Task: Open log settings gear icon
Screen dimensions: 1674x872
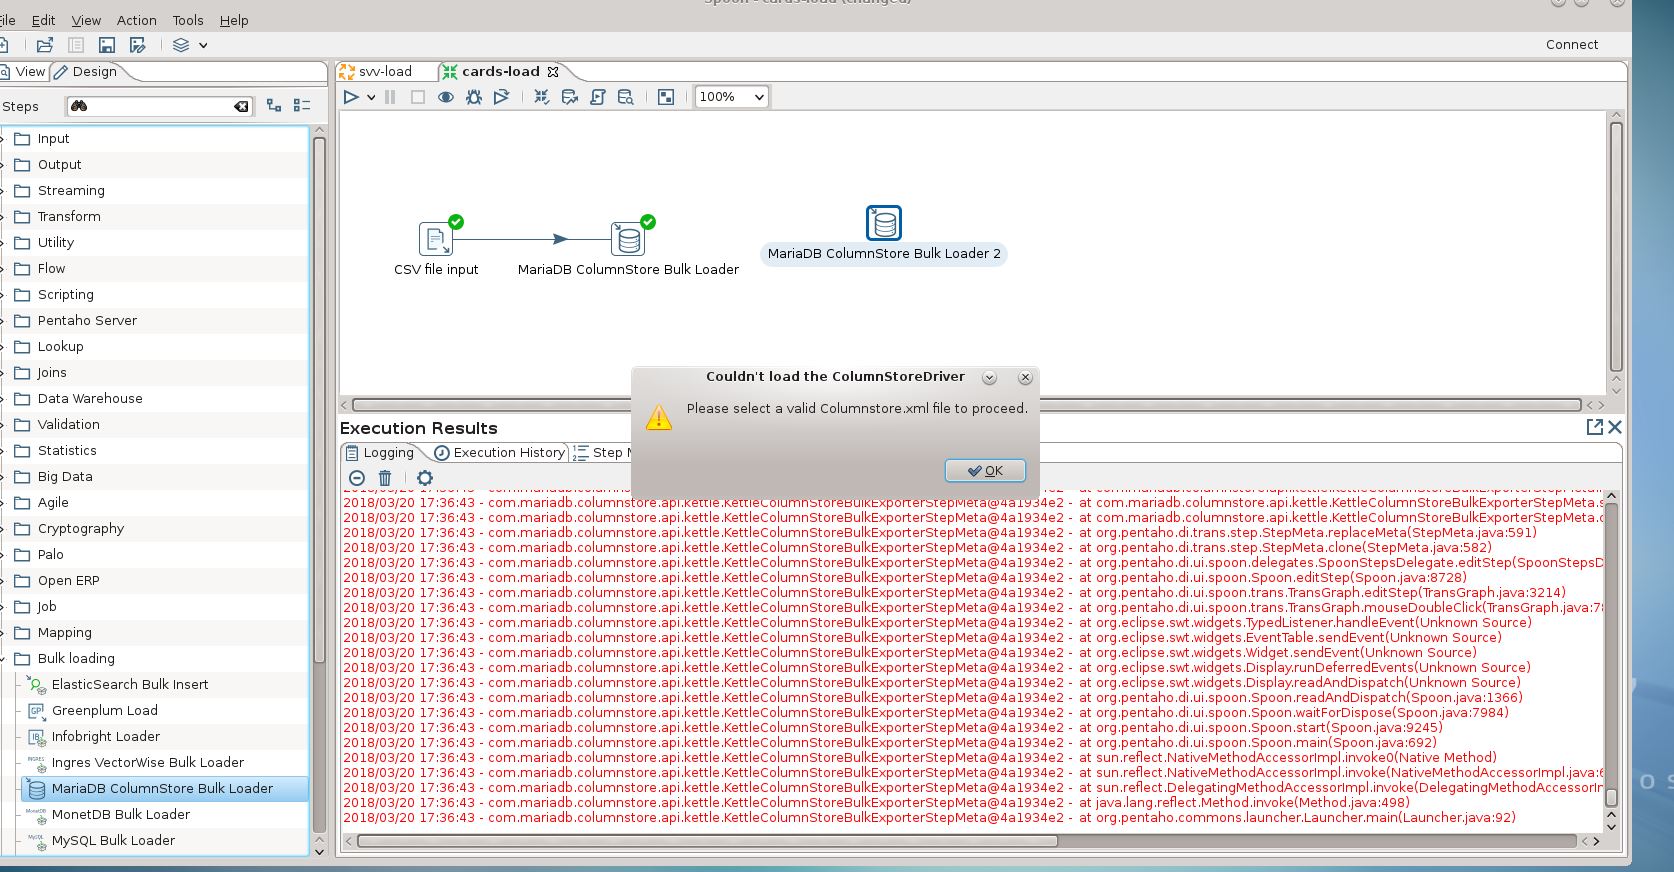Action: coord(425,478)
